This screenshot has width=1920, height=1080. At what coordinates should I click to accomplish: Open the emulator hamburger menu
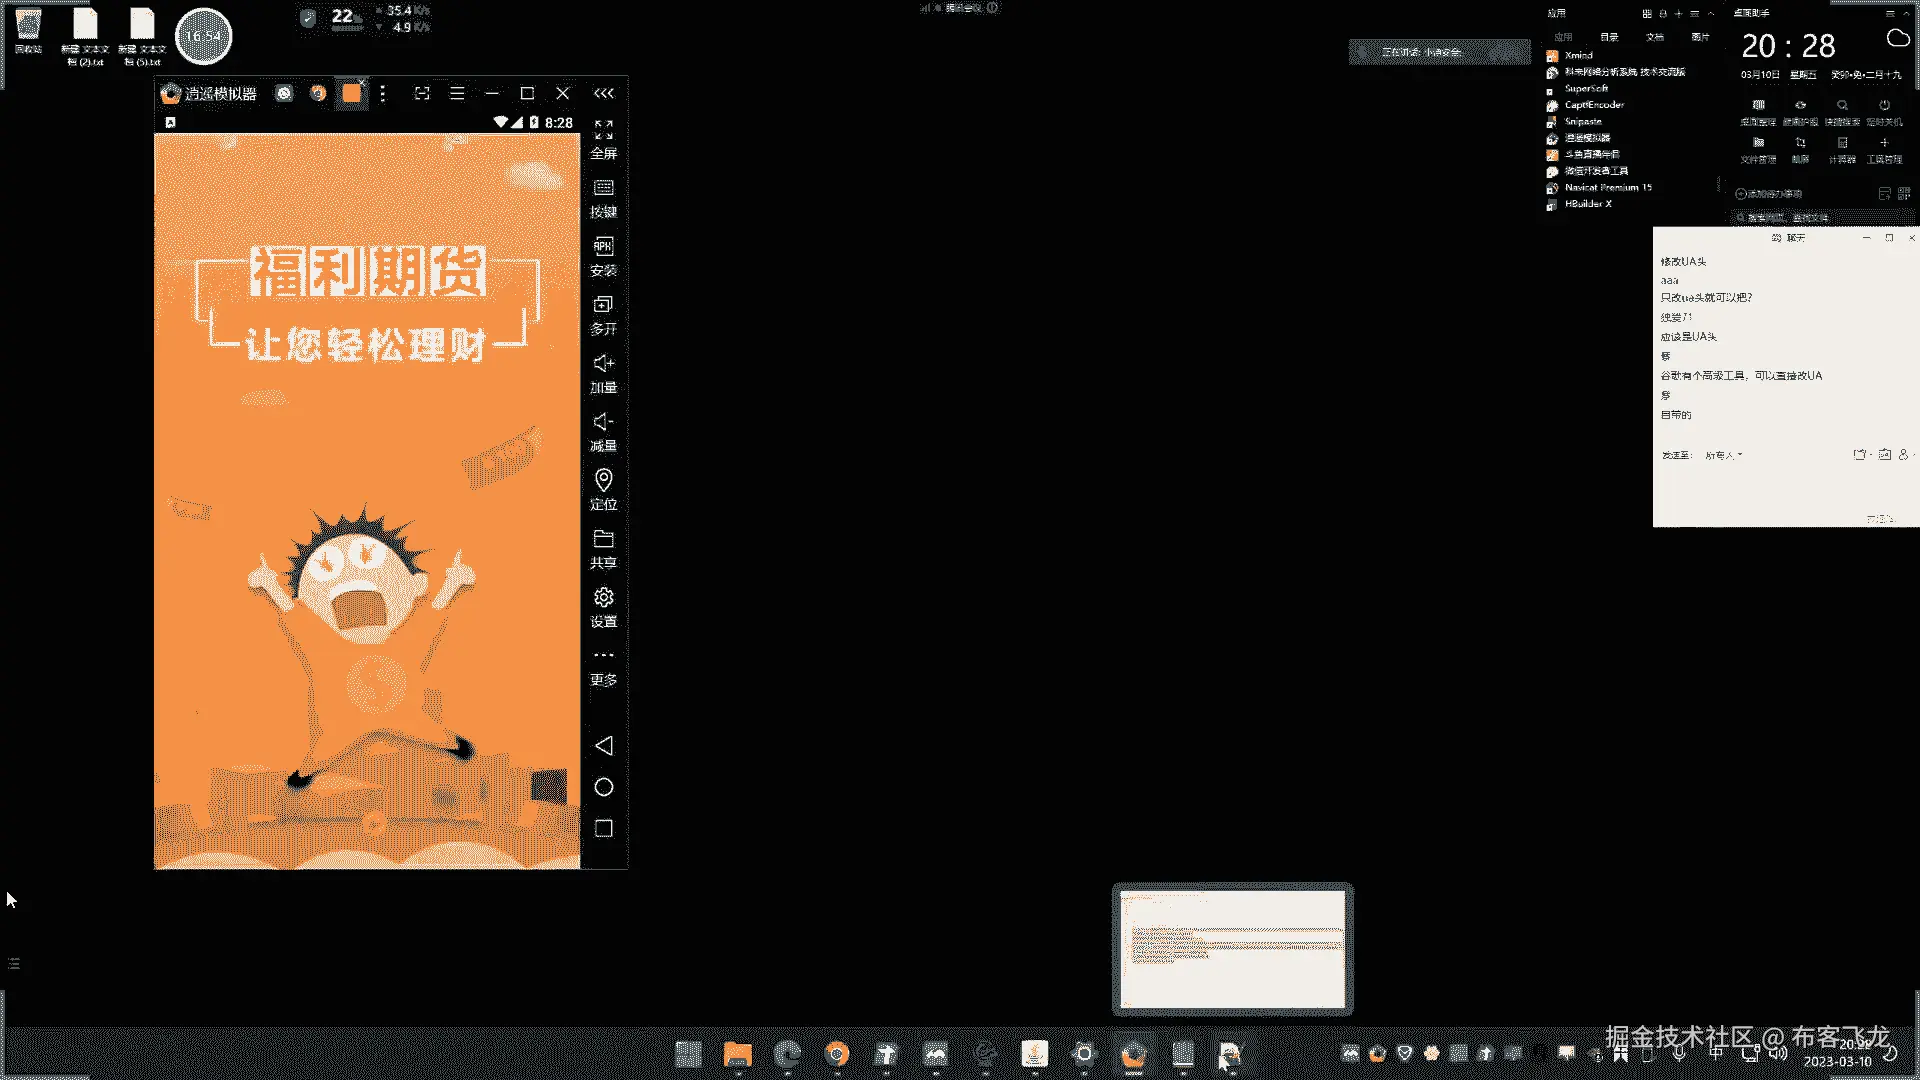[457, 93]
